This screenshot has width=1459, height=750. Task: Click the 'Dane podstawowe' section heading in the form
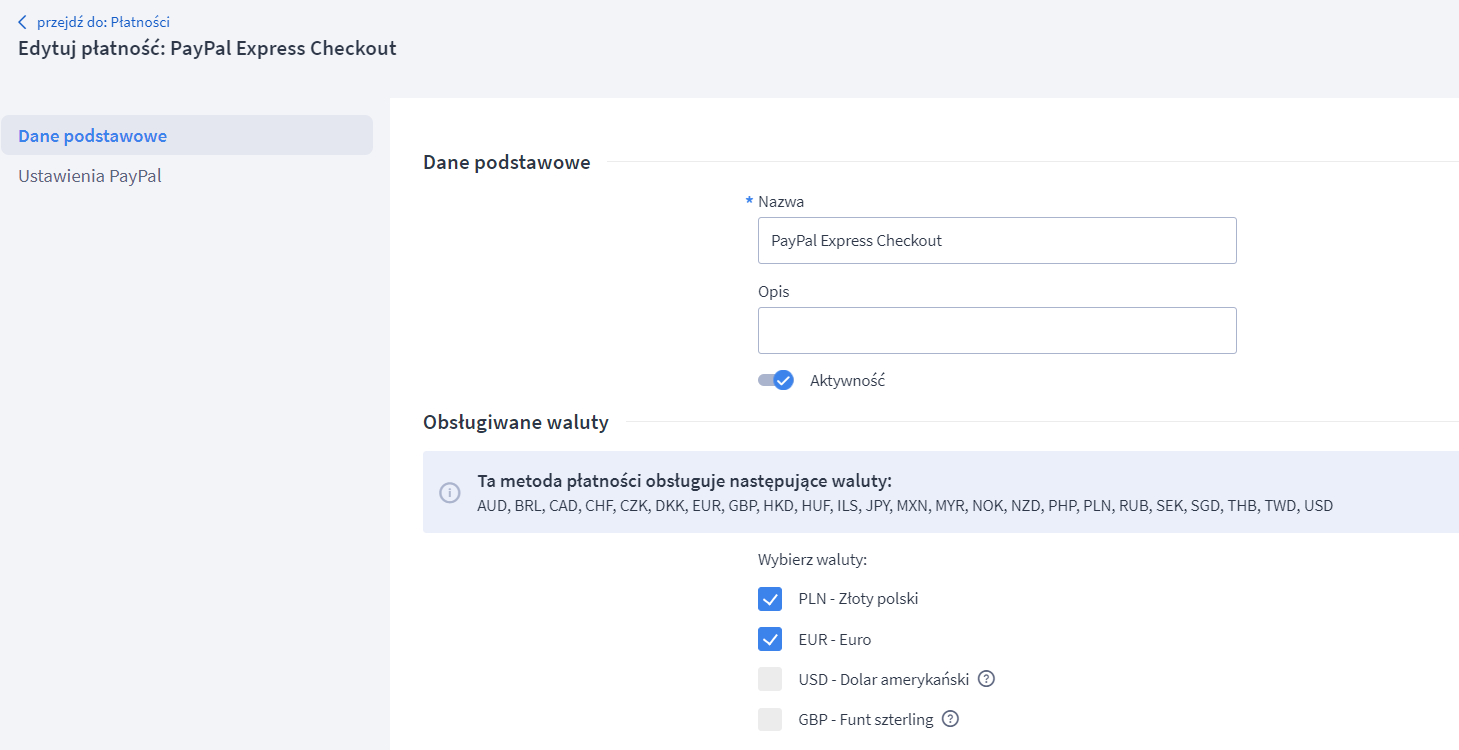coord(507,162)
